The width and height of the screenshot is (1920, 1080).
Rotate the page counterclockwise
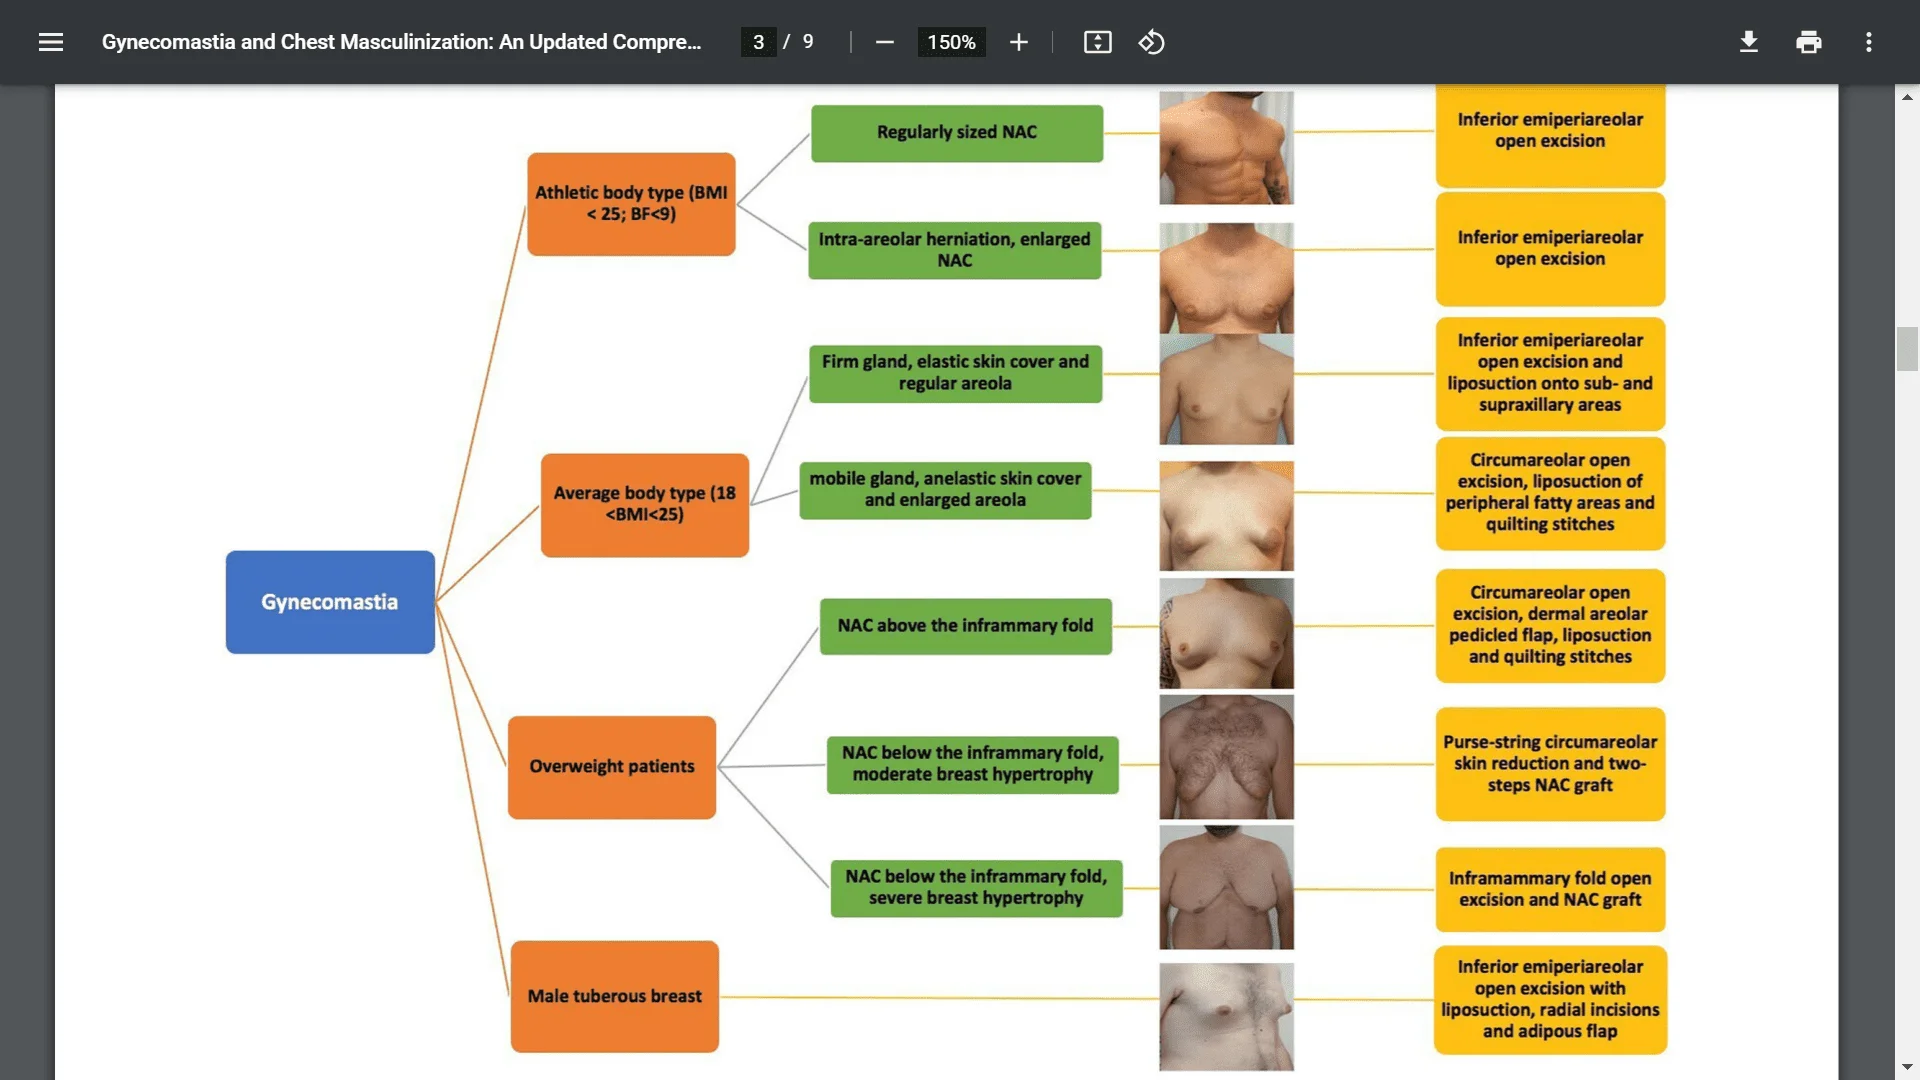click(1152, 42)
